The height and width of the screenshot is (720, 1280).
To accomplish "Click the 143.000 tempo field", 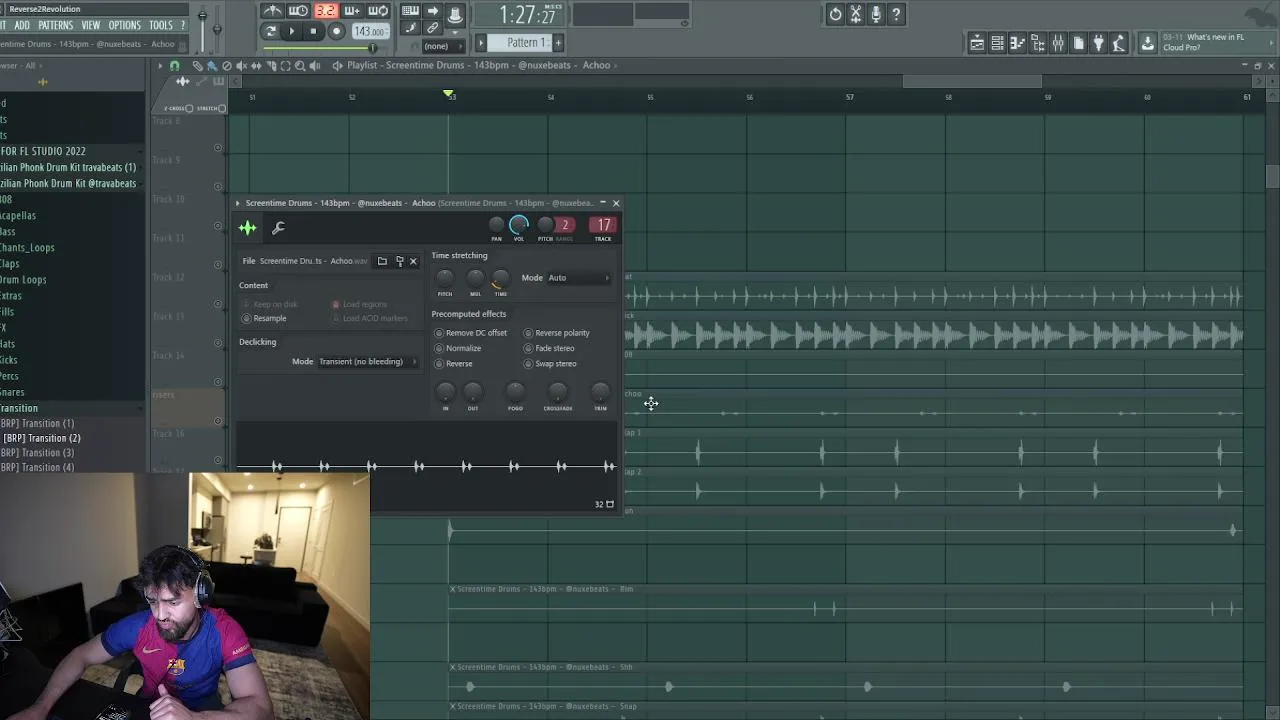I will point(370,31).
